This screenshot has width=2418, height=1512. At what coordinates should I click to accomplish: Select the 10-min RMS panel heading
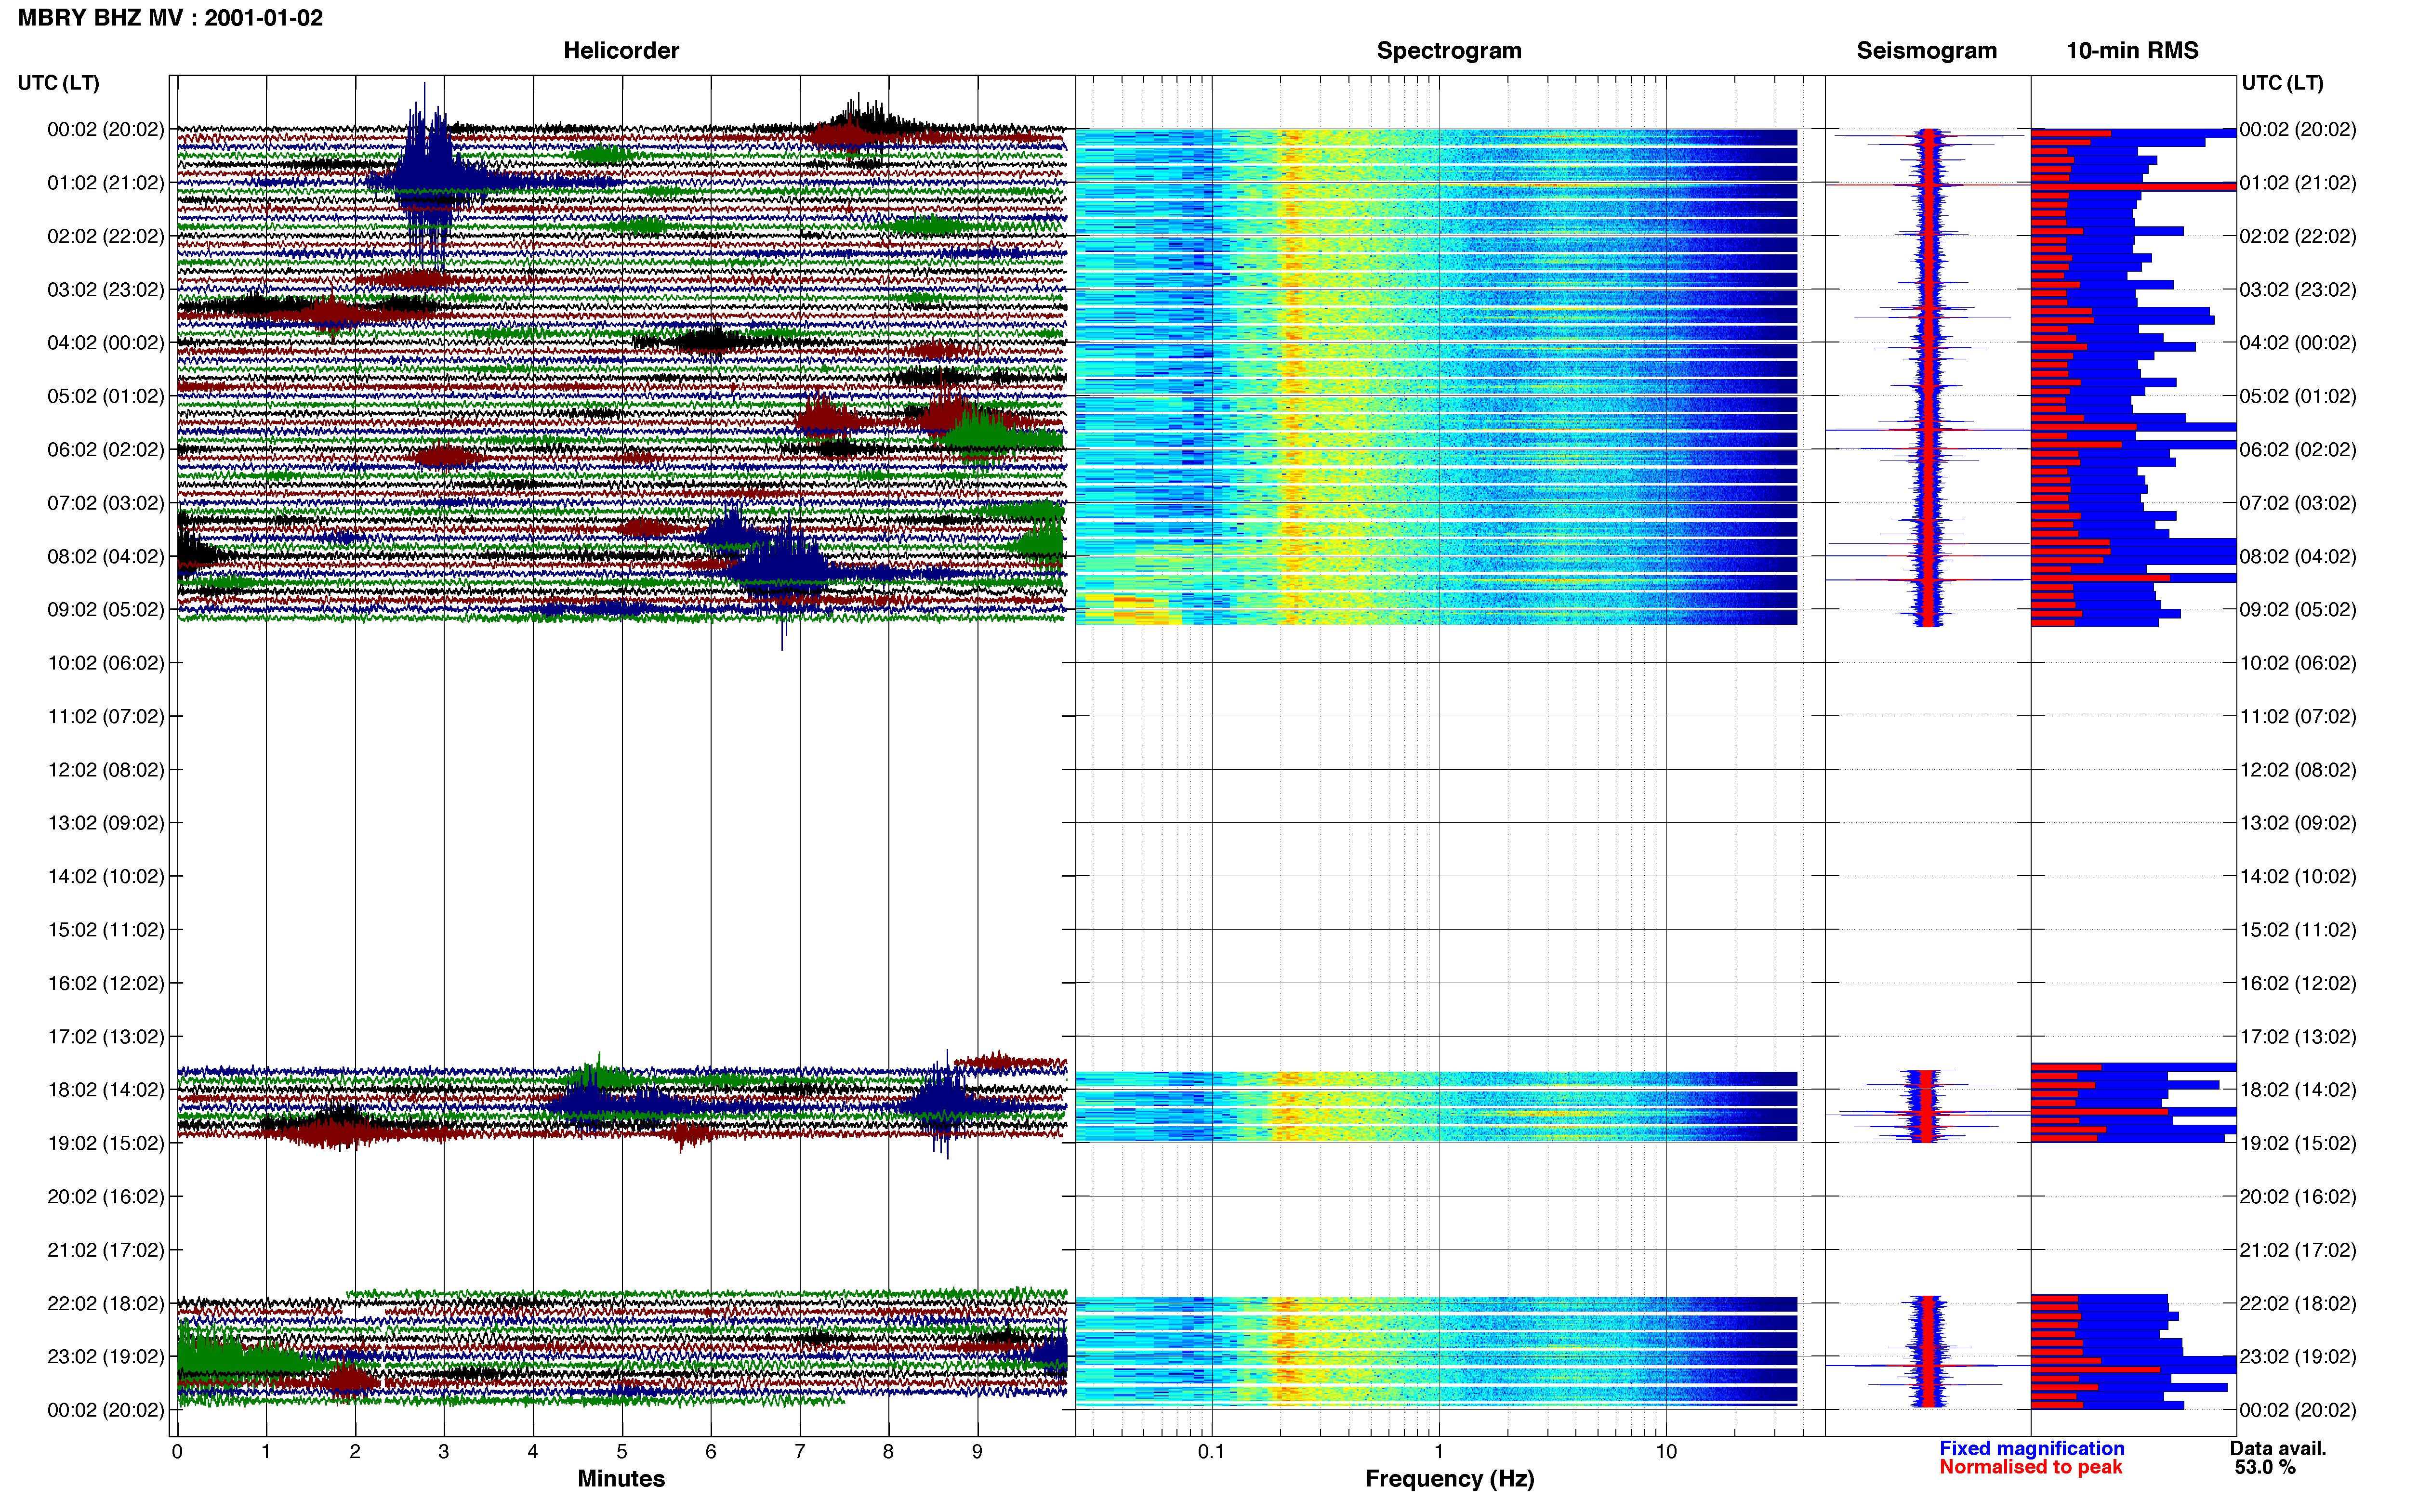(2132, 50)
